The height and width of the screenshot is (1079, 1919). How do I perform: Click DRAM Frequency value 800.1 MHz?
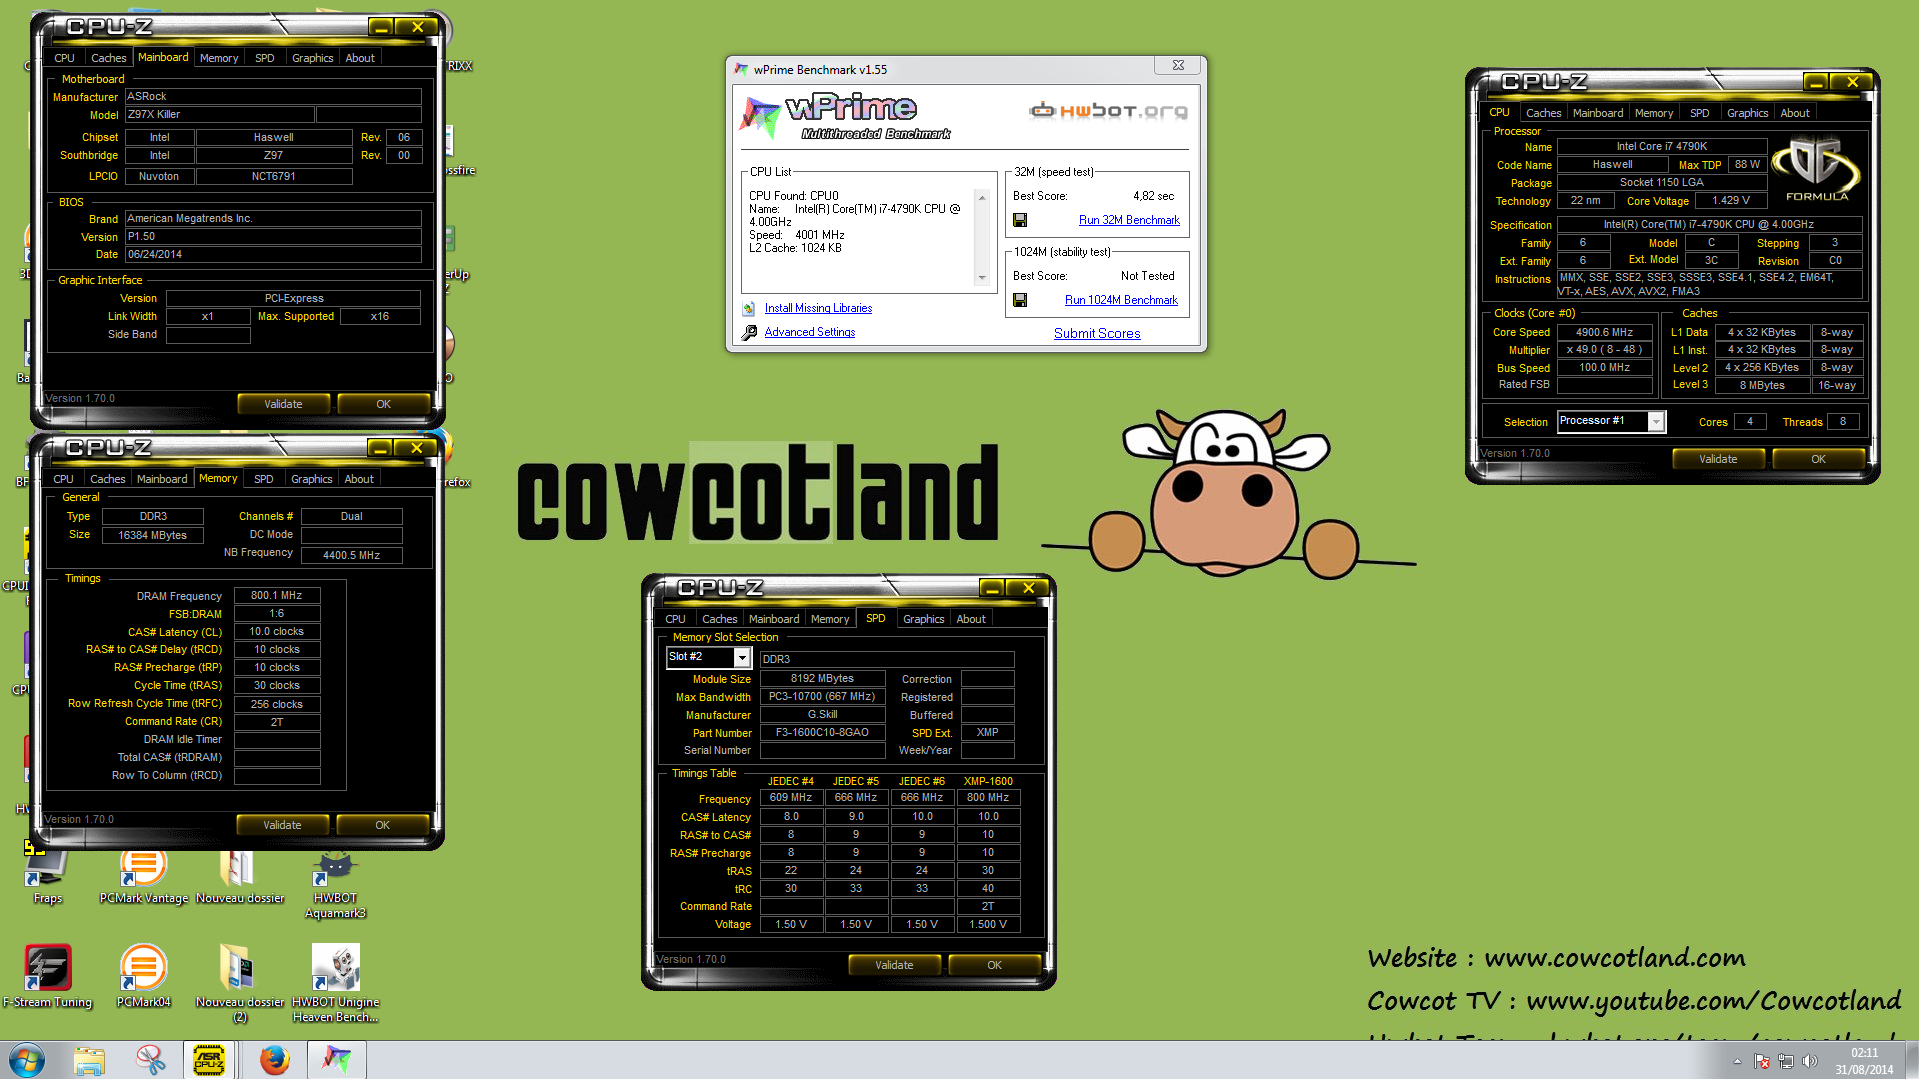click(277, 595)
